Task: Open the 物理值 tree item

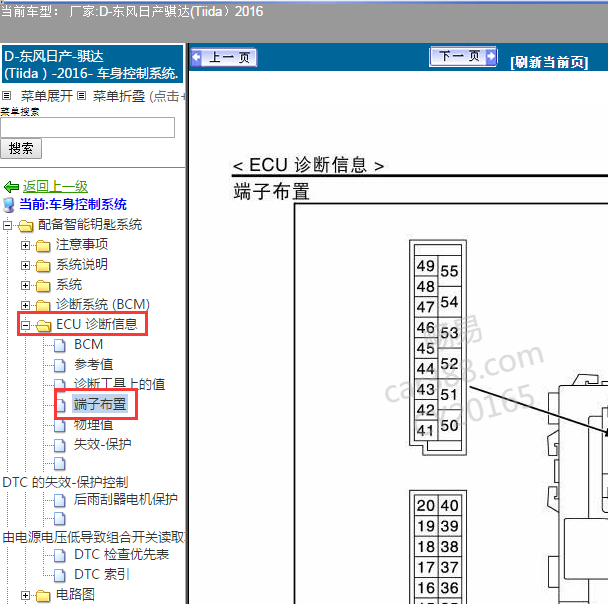Action: tap(93, 425)
